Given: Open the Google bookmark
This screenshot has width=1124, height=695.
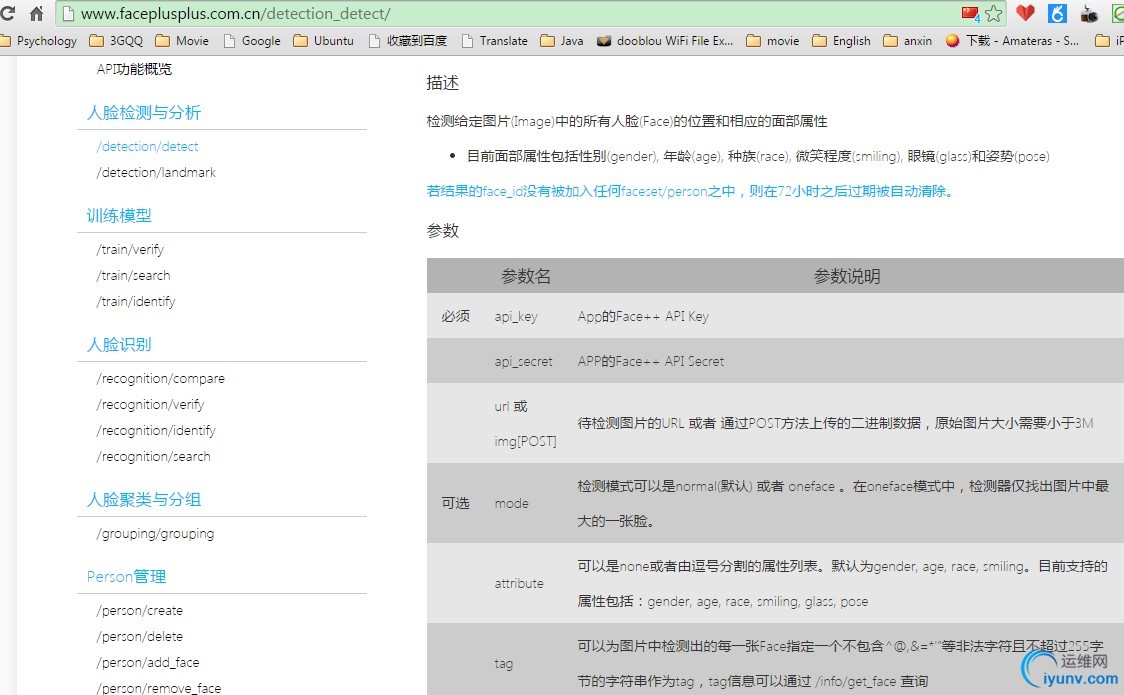Looking at the screenshot, I should click(x=252, y=41).
